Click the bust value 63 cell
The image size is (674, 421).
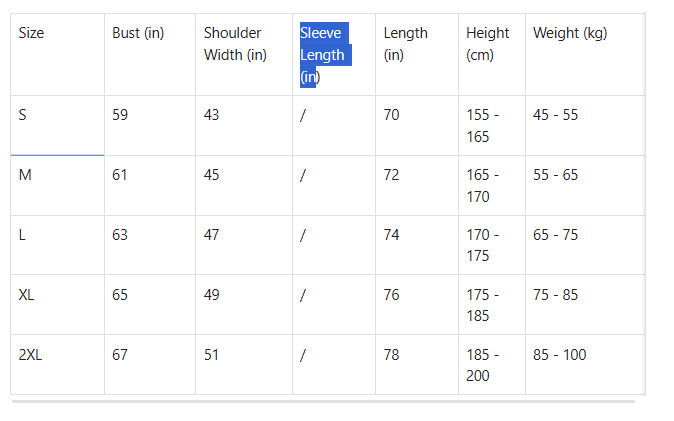[x=120, y=235]
